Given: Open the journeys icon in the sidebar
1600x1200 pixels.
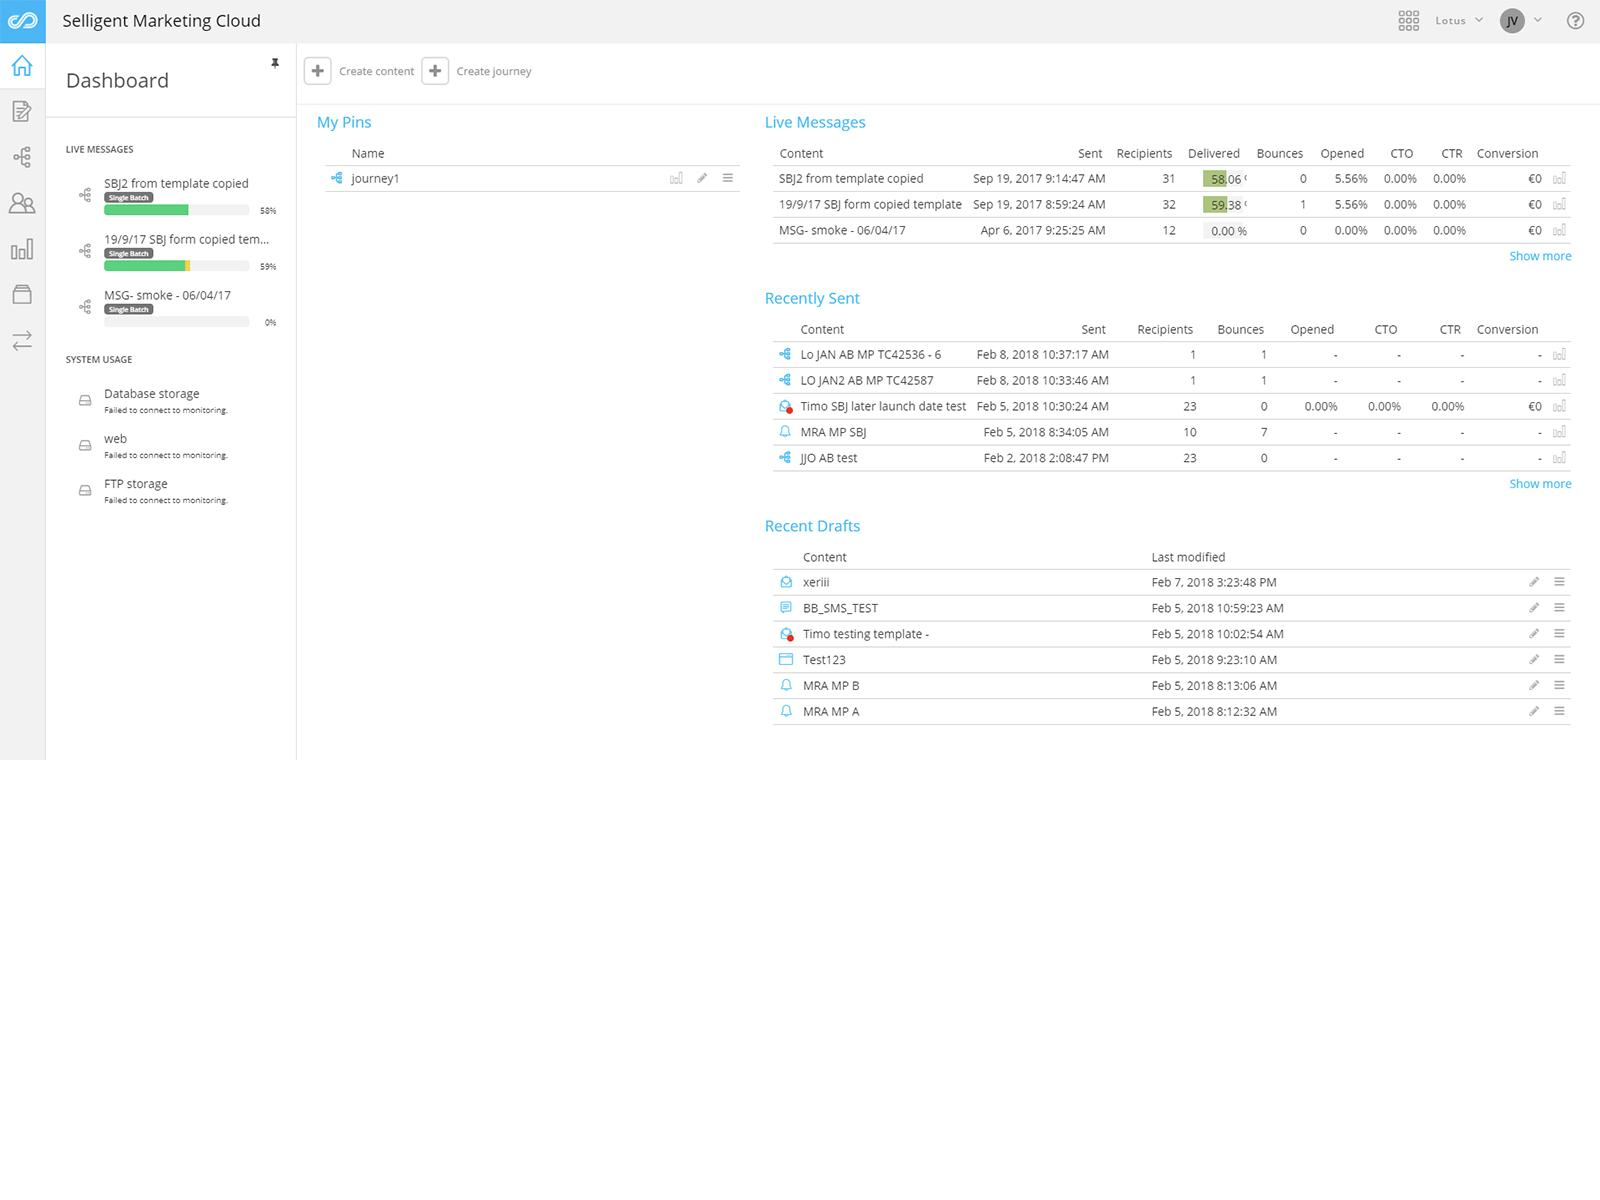Looking at the screenshot, I should click(22, 156).
